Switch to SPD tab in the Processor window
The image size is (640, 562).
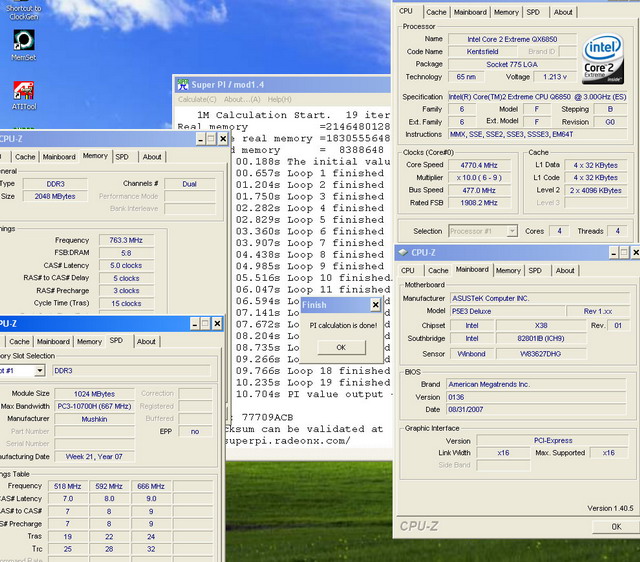click(535, 12)
